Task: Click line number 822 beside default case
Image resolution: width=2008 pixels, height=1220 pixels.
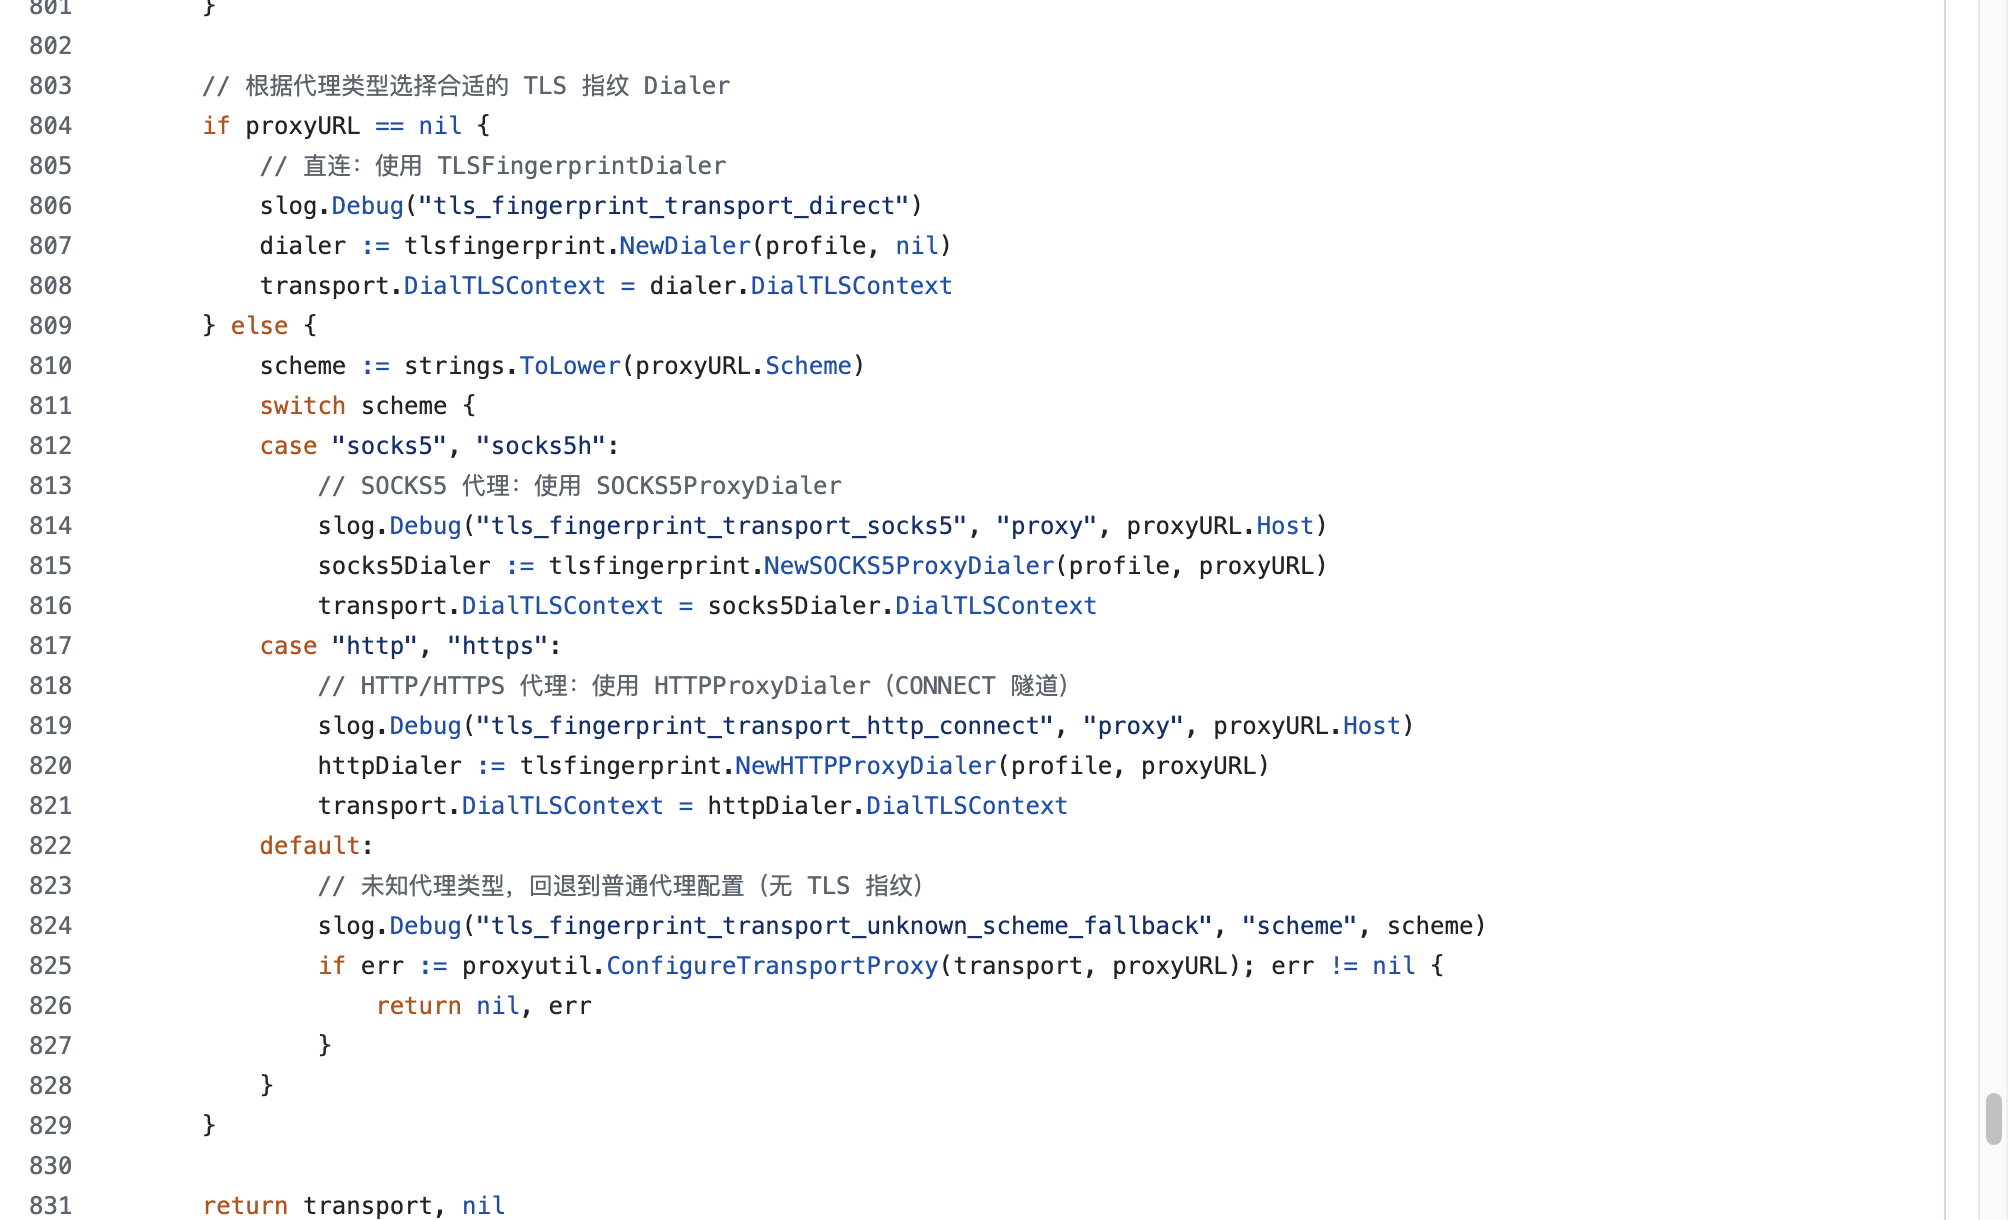Action: (50, 846)
